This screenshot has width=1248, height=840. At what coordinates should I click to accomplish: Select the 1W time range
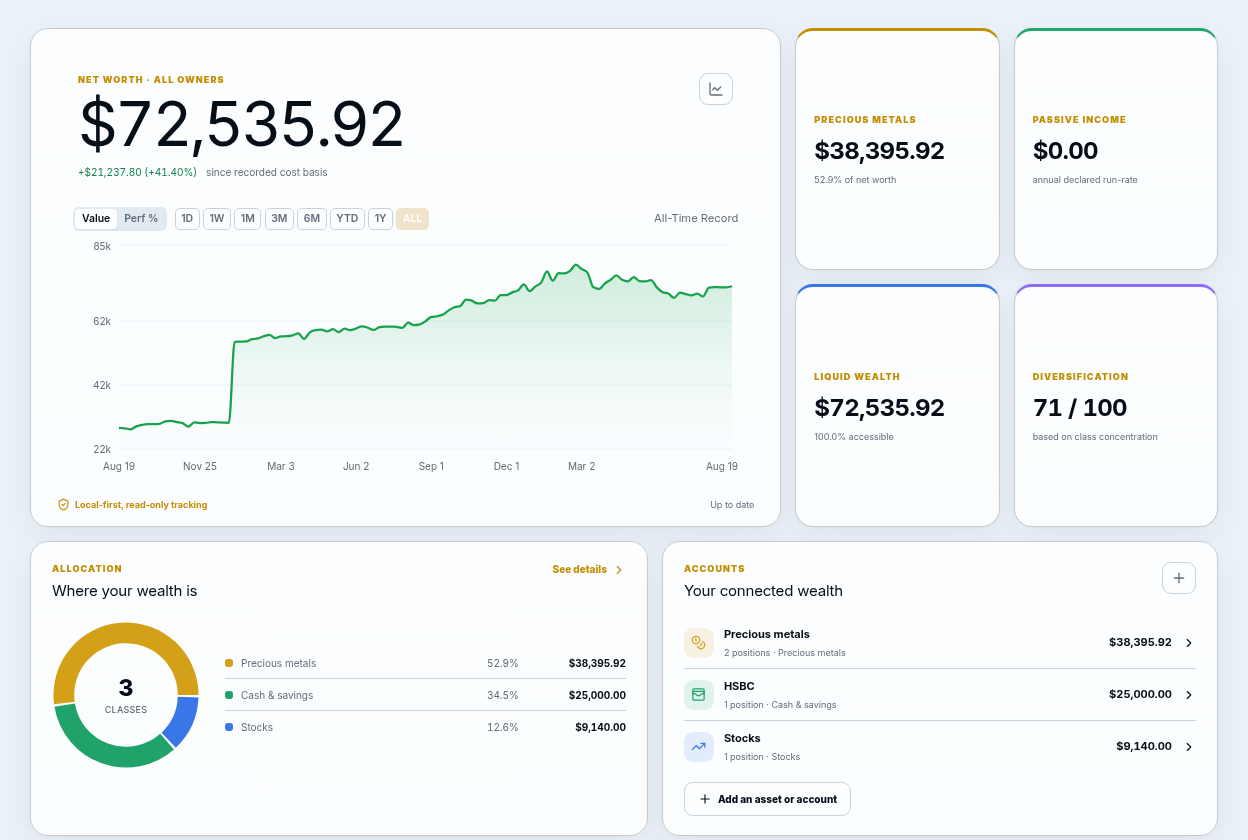(x=217, y=218)
